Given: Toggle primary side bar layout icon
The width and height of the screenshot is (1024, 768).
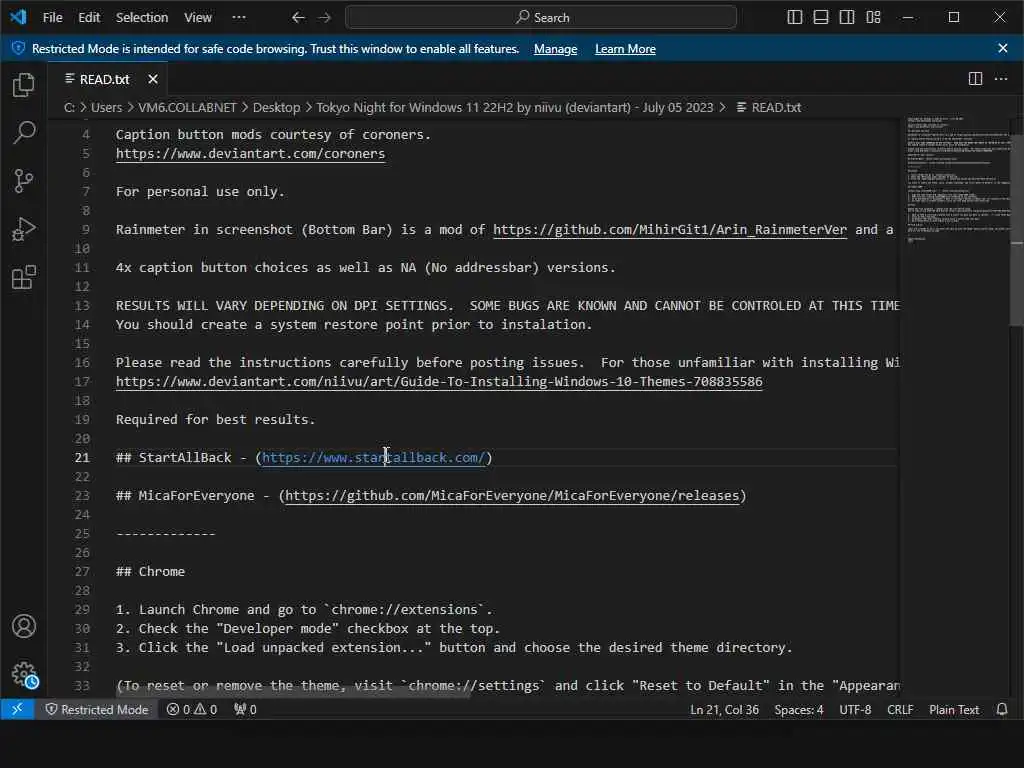Looking at the screenshot, I should pyautogui.click(x=795, y=18).
